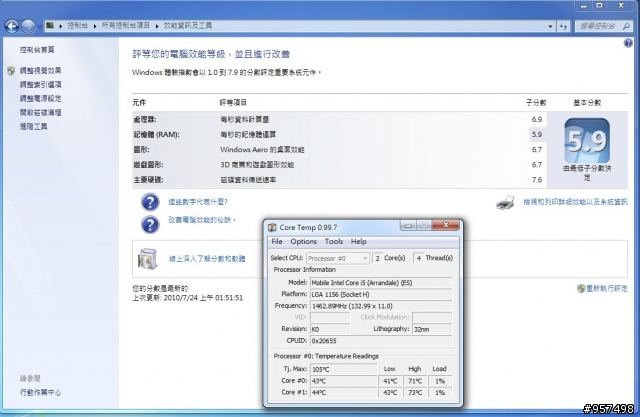This screenshot has width=640, height=417.
Task: Click Model field Mobile Intel Core i5
Action: coord(381,283)
